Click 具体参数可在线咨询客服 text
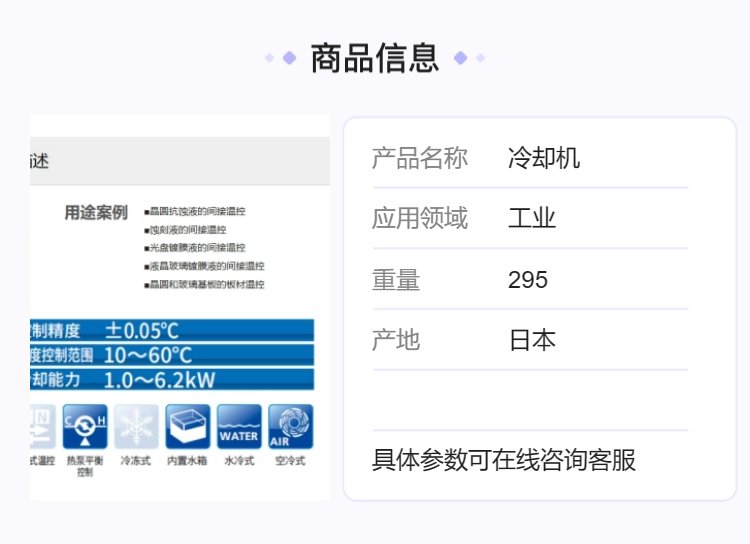750x544 pixels. point(504,460)
